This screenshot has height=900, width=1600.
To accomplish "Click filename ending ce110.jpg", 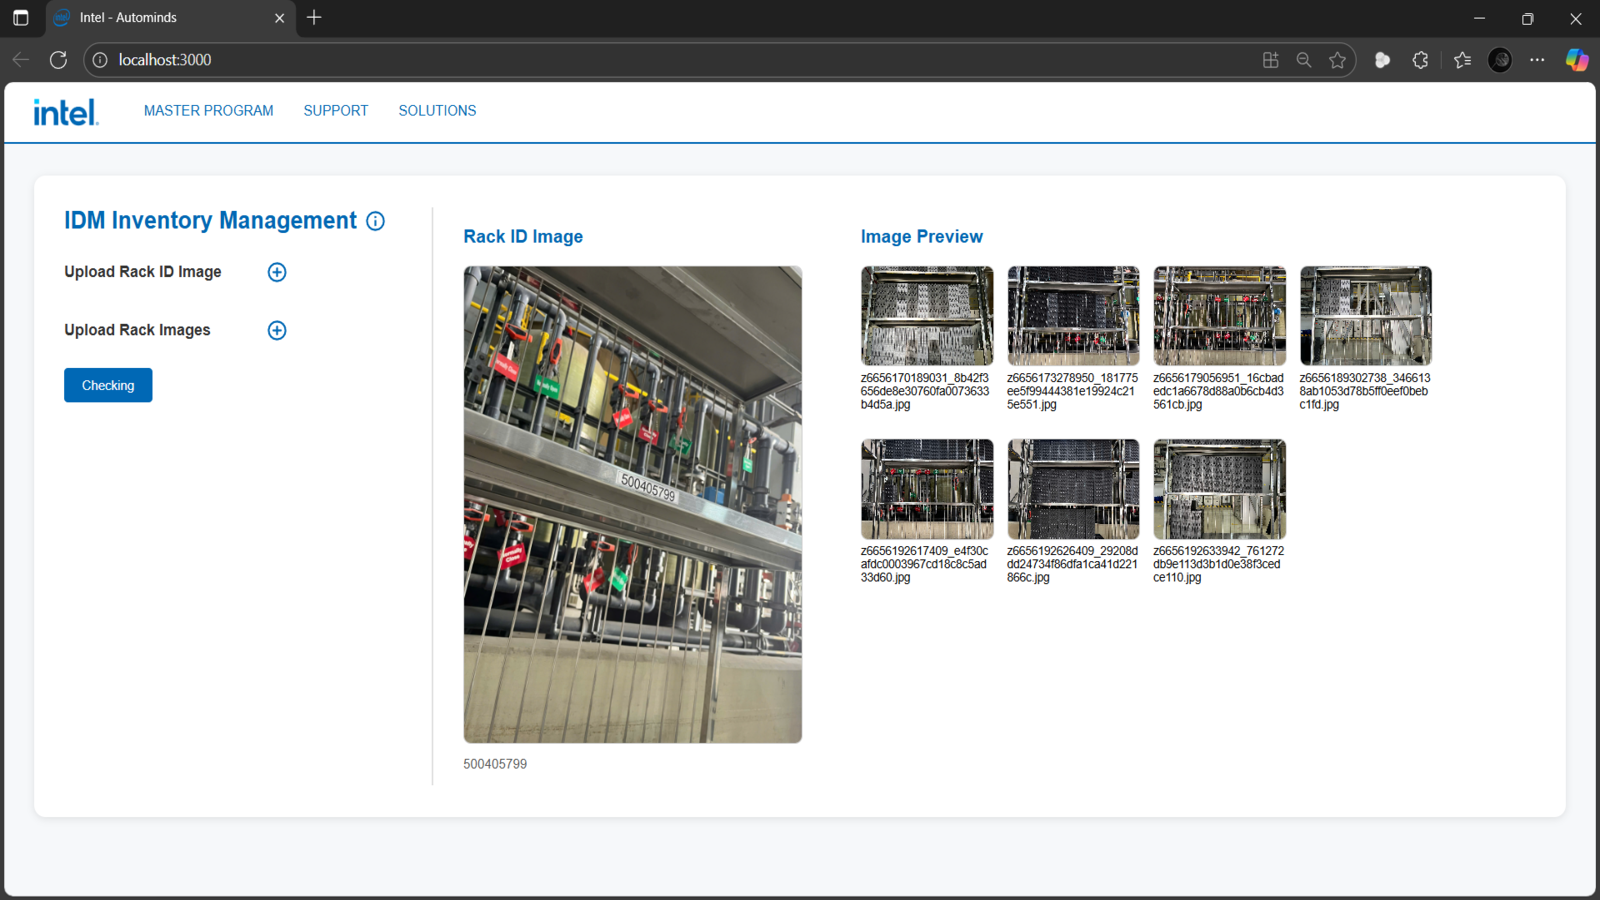I will pyautogui.click(x=1219, y=565).
